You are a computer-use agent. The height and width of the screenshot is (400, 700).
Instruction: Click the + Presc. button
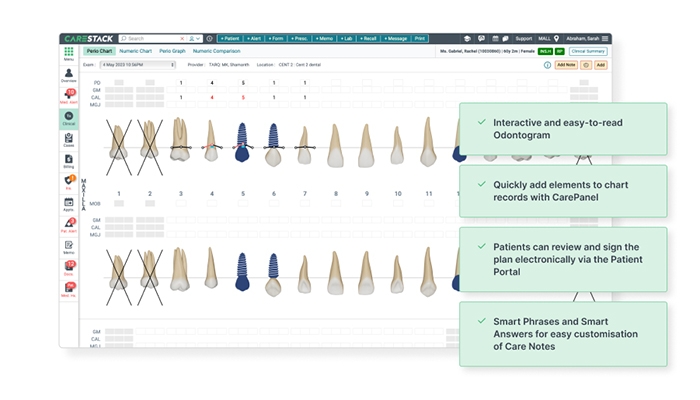click(299, 38)
